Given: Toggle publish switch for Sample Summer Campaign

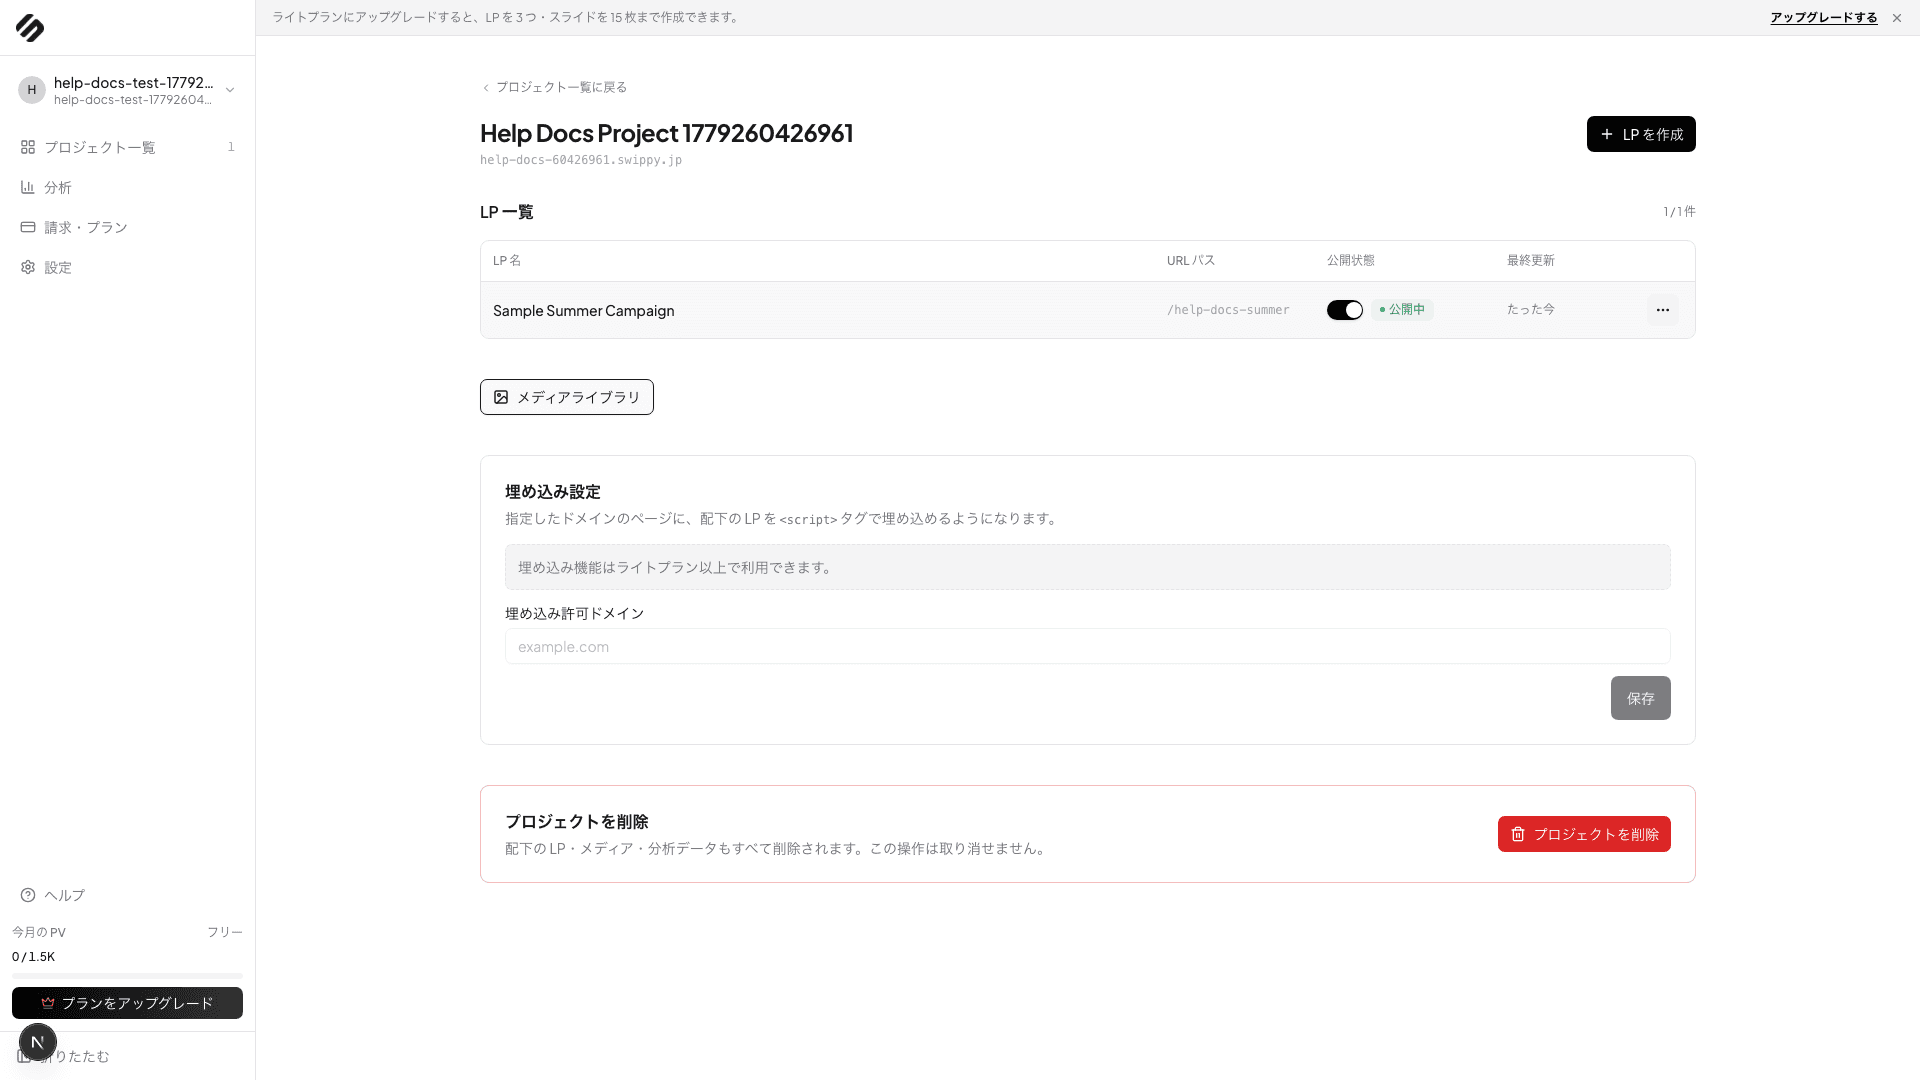Looking at the screenshot, I should click(x=1345, y=310).
